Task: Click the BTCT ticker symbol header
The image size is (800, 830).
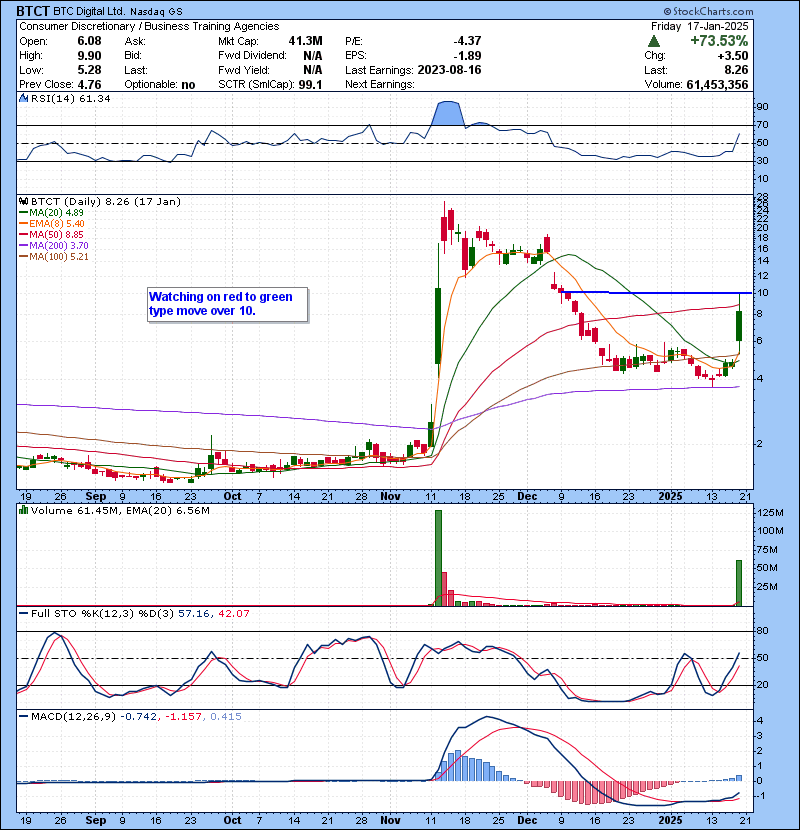Action: click(x=32, y=11)
